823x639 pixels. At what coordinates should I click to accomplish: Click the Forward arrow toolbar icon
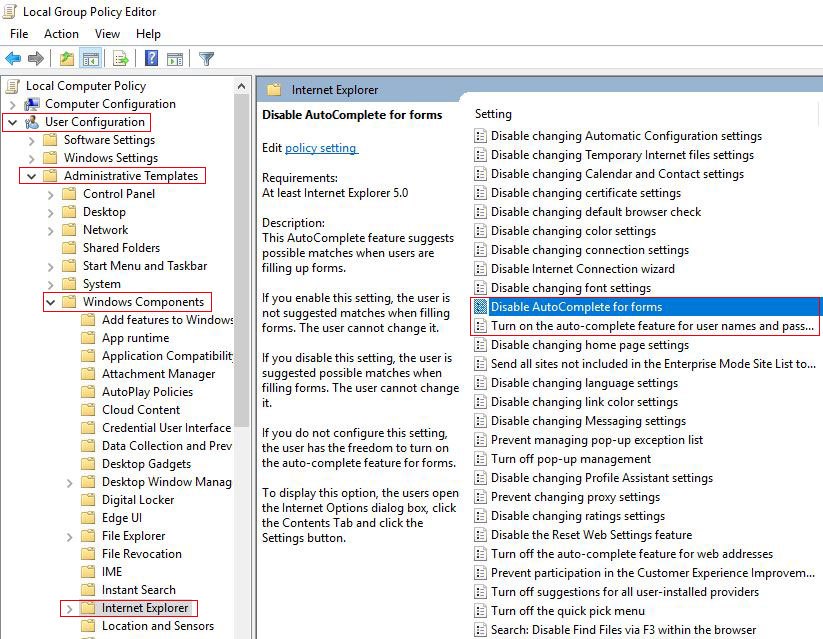(36, 58)
